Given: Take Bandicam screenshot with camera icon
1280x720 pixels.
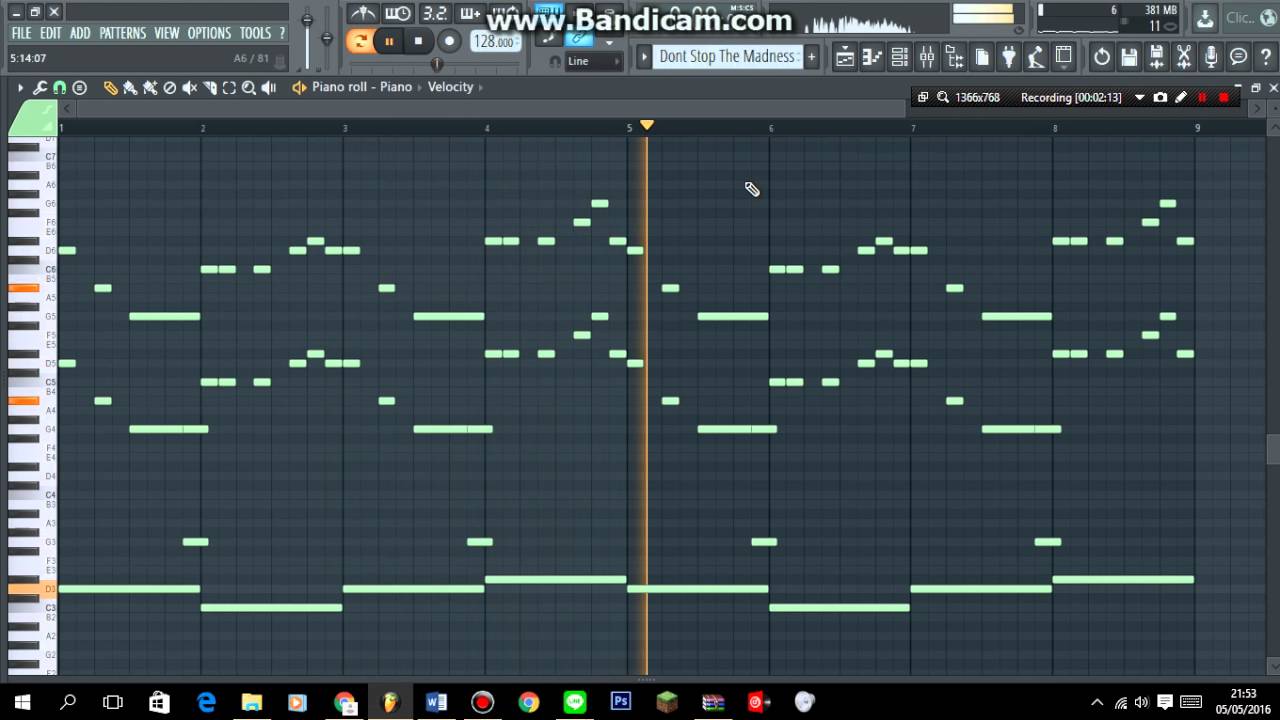Looking at the screenshot, I should point(1160,97).
